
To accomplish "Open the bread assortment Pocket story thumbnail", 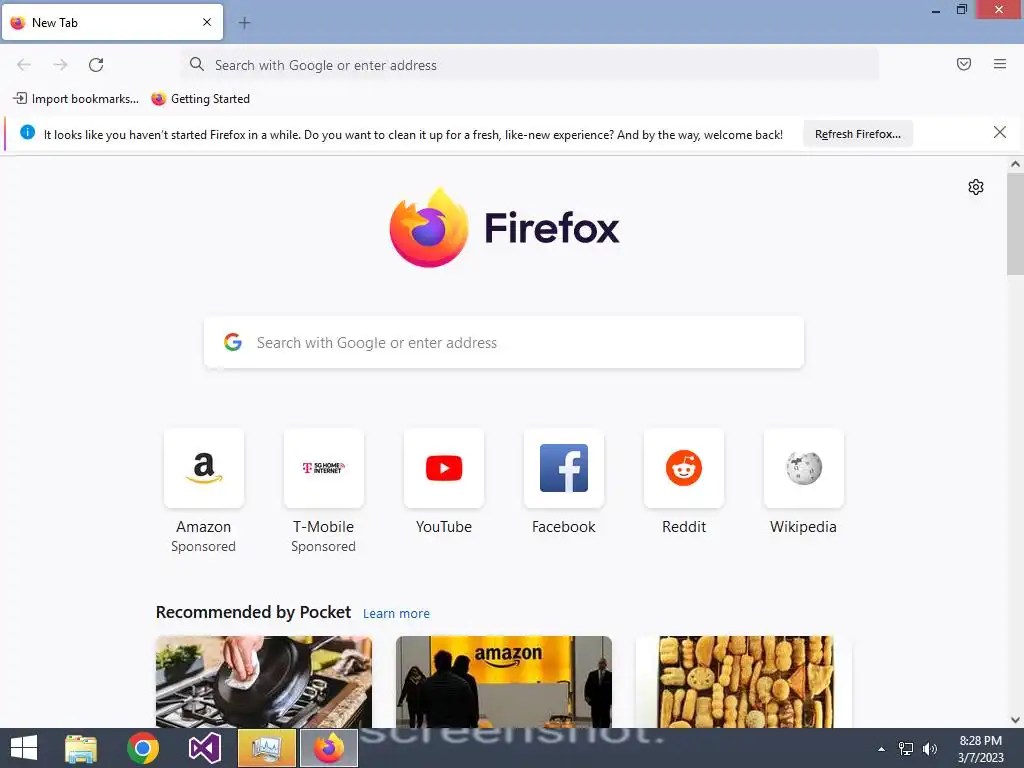I will (744, 682).
